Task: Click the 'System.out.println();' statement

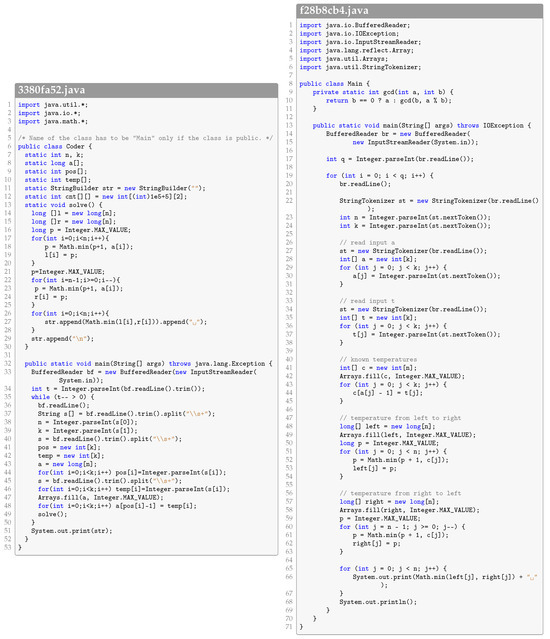Action: pos(378,602)
